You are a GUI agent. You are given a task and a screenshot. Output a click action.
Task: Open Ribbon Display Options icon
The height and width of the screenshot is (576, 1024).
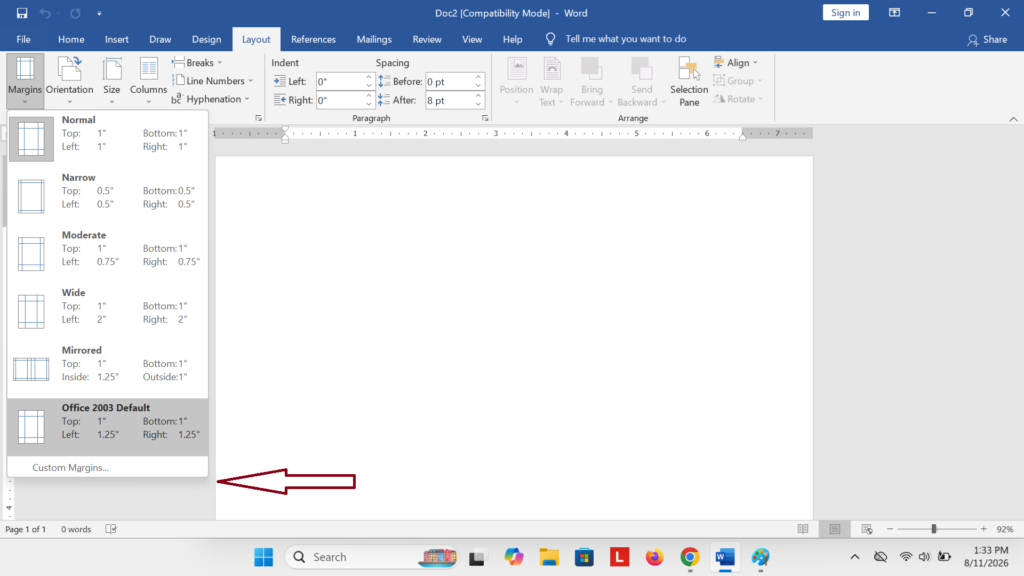894,13
